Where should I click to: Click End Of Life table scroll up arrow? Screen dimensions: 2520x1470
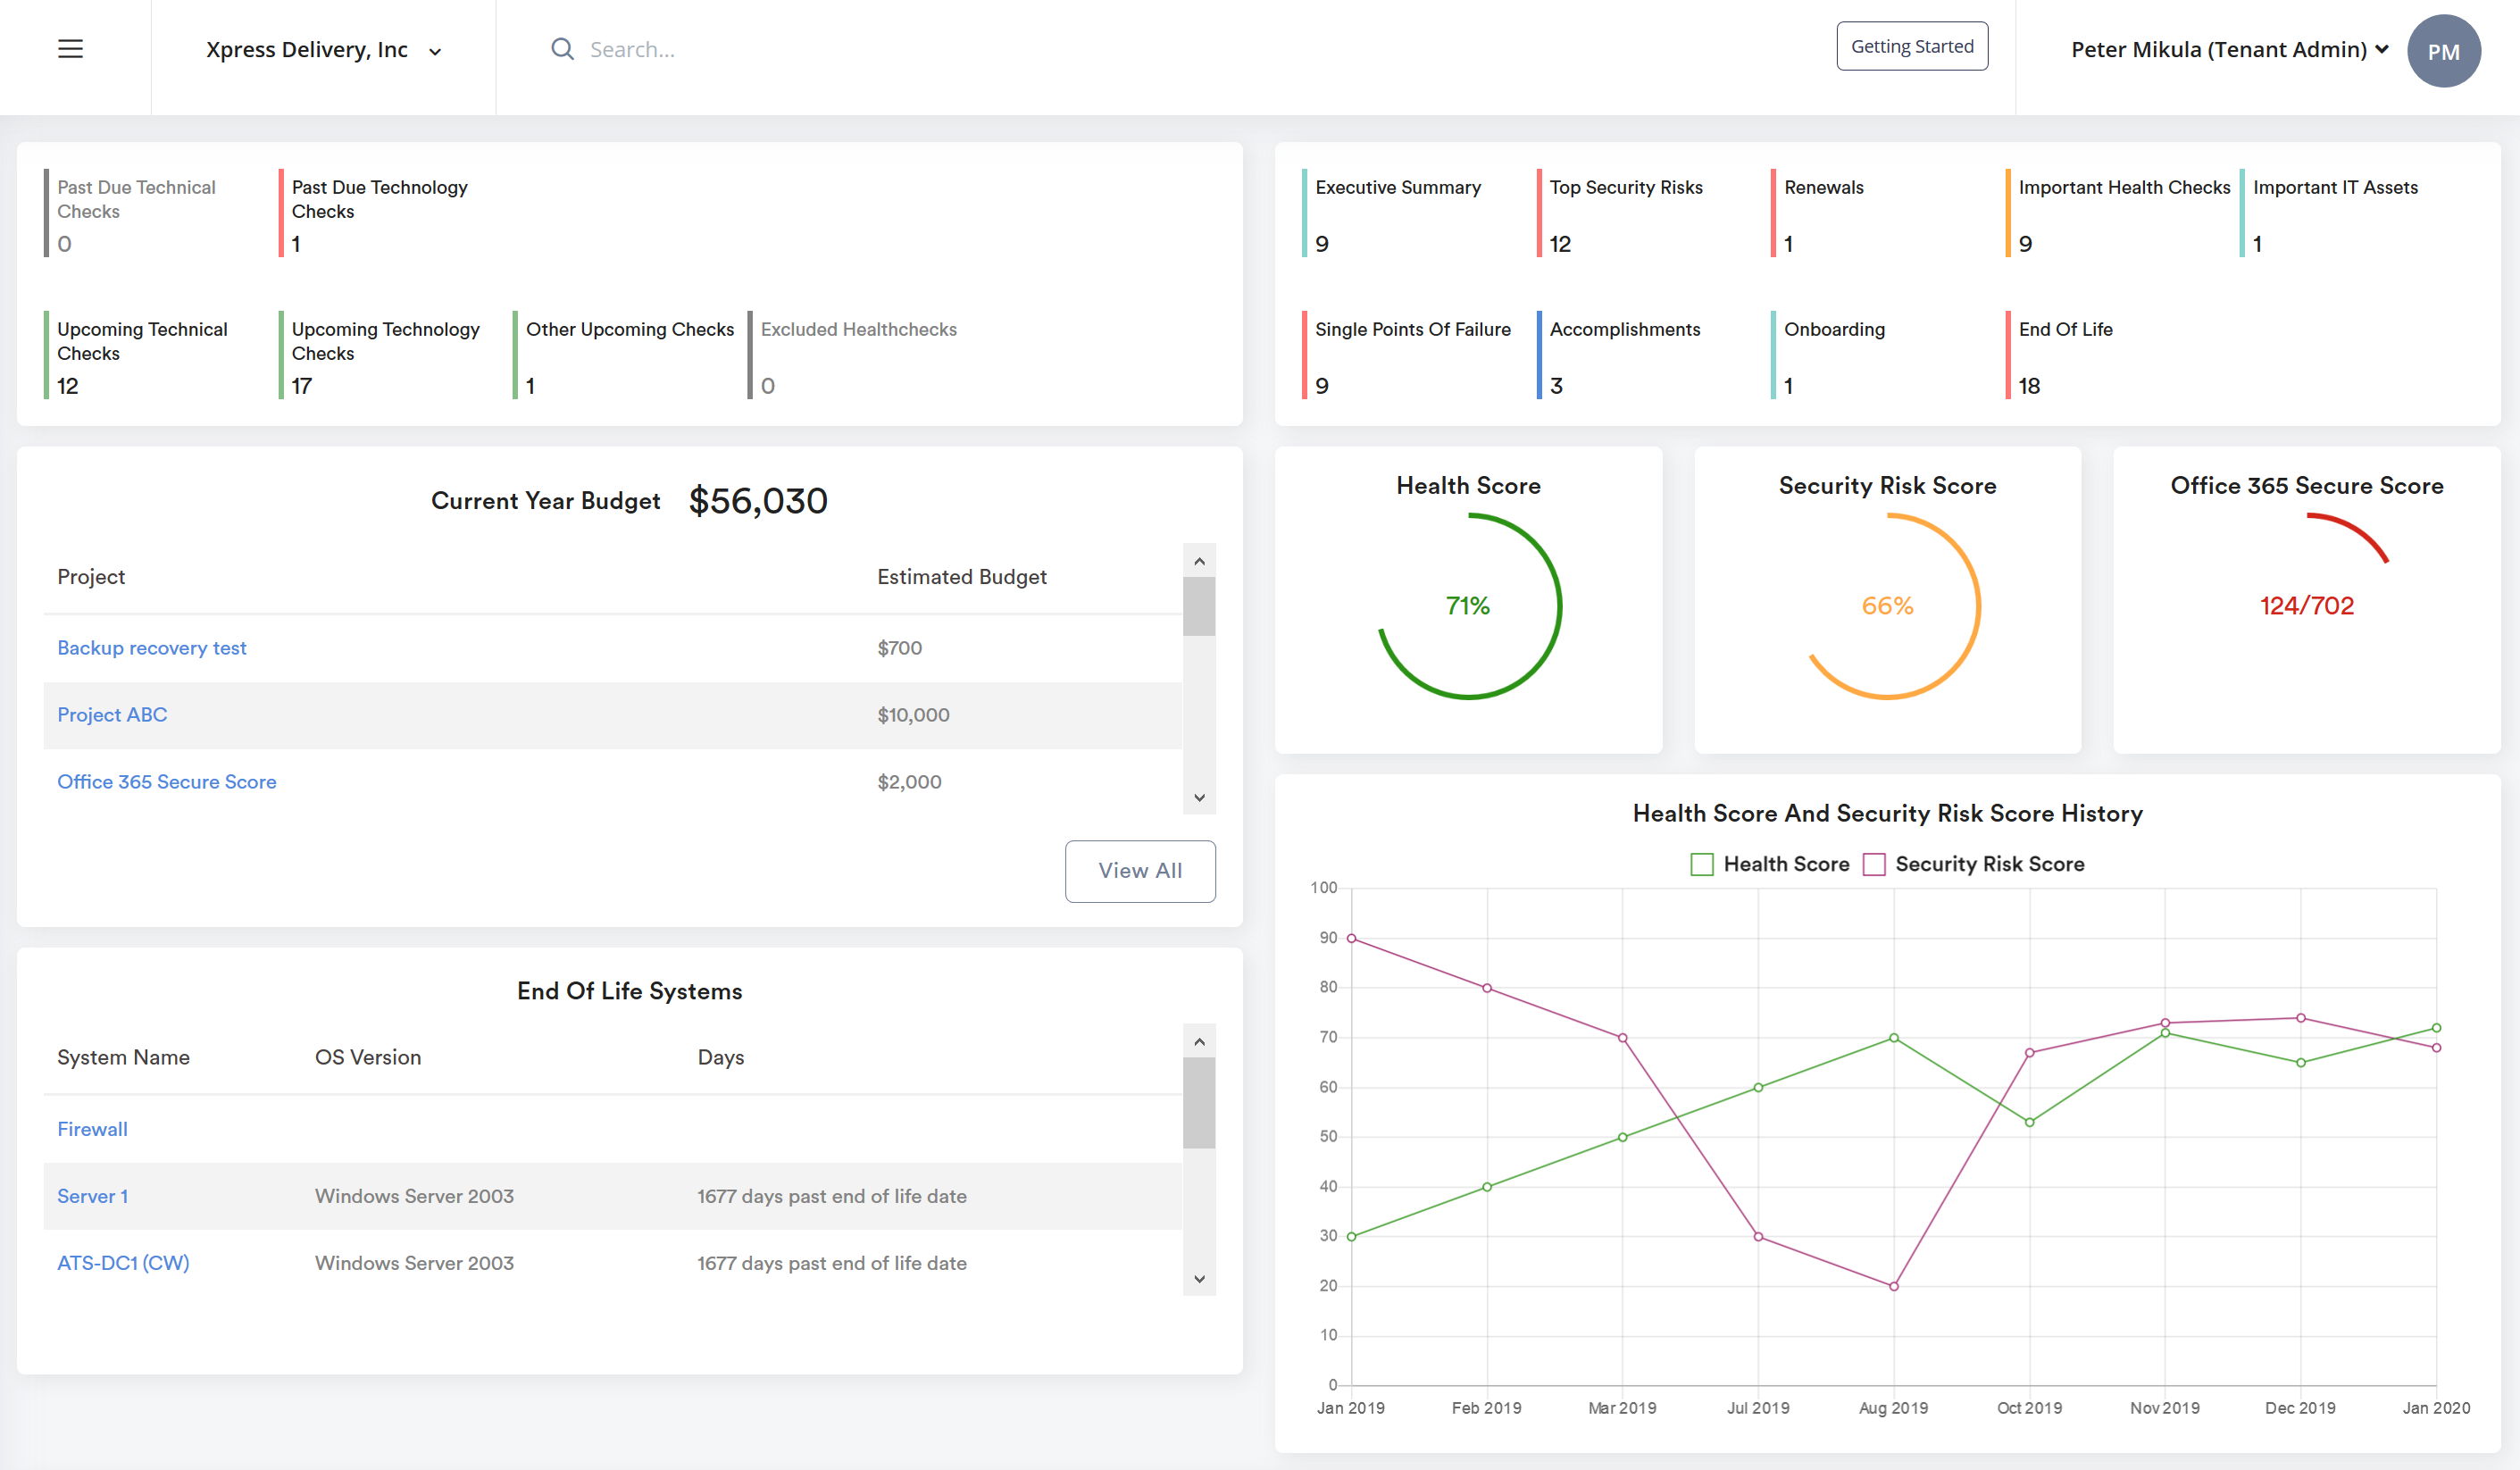click(1199, 1041)
